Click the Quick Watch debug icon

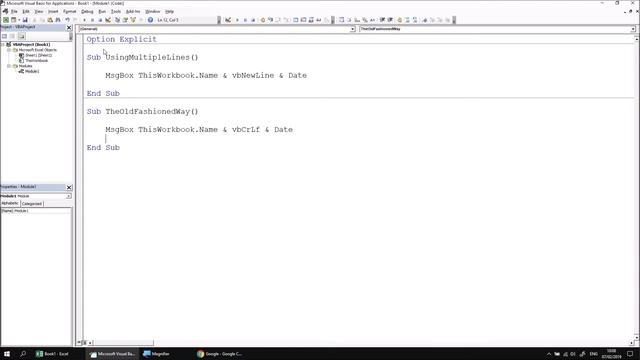(x=319, y=20)
